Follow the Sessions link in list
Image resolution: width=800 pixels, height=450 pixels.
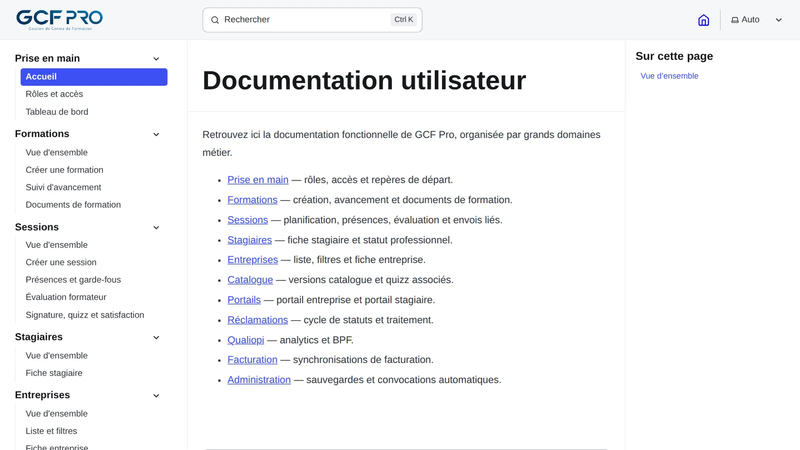[247, 220]
